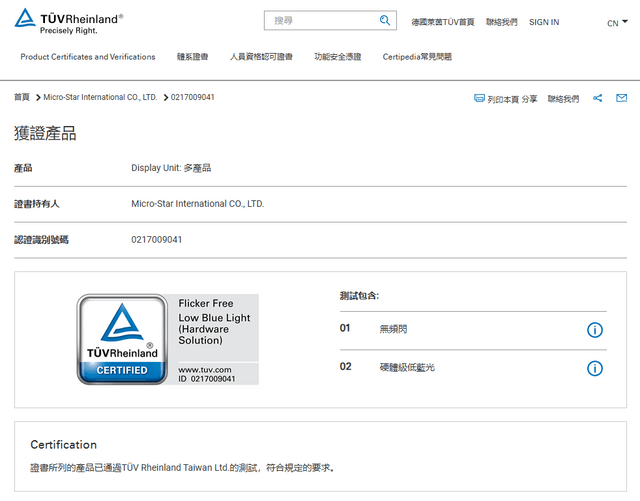Select certificate ID value 0217009041
640x501 pixels.
coord(156,240)
